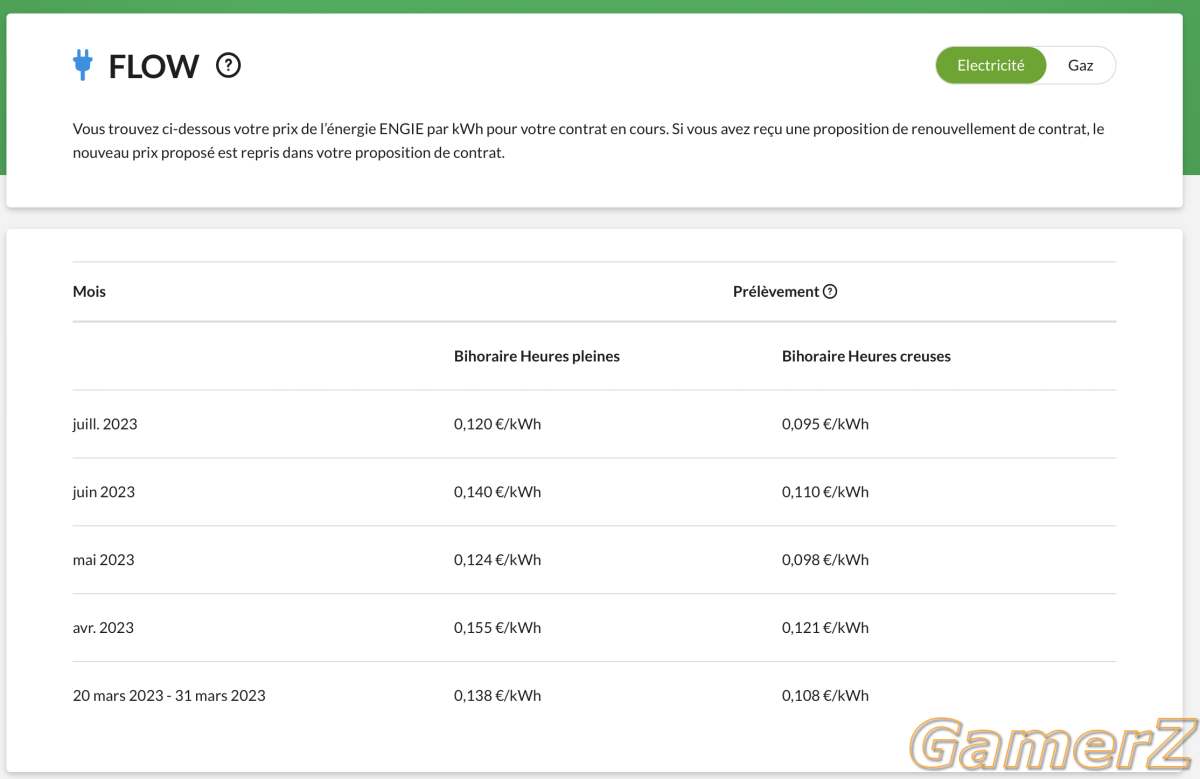Click the 0,140 €/kWh value for juin 2023
Image resolution: width=1200 pixels, height=779 pixels.
pyautogui.click(x=497, y=492)
